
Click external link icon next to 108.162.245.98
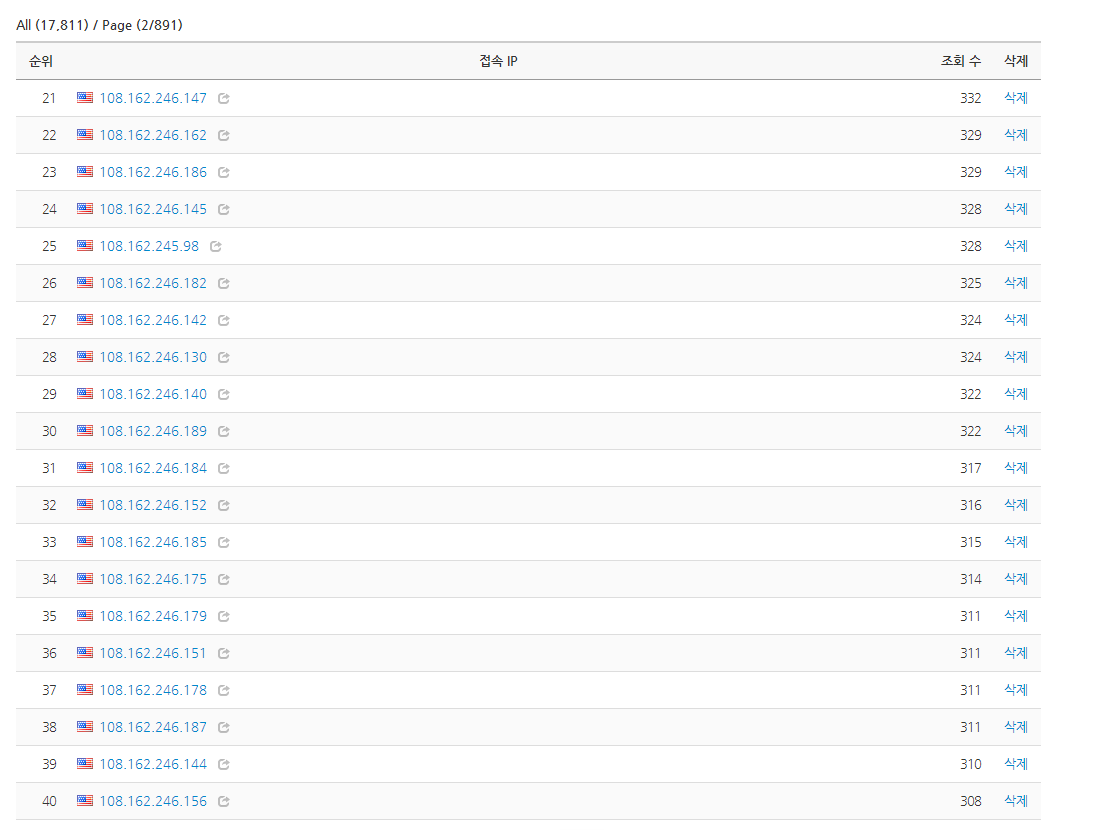216,246
